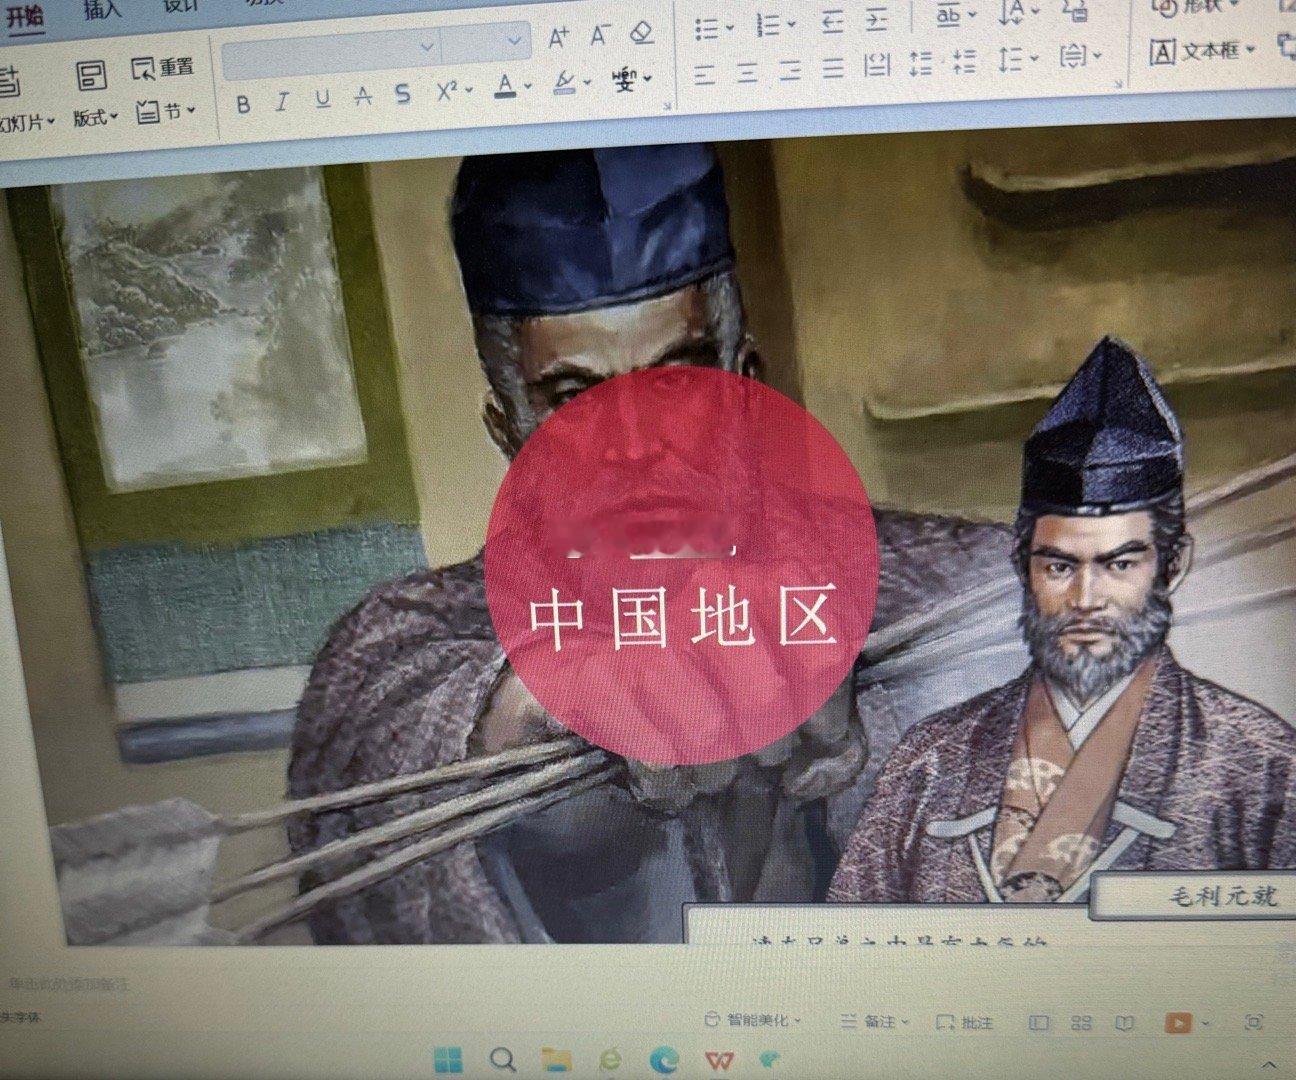
Task: Increase indent level
Action: tap(875, 20)
